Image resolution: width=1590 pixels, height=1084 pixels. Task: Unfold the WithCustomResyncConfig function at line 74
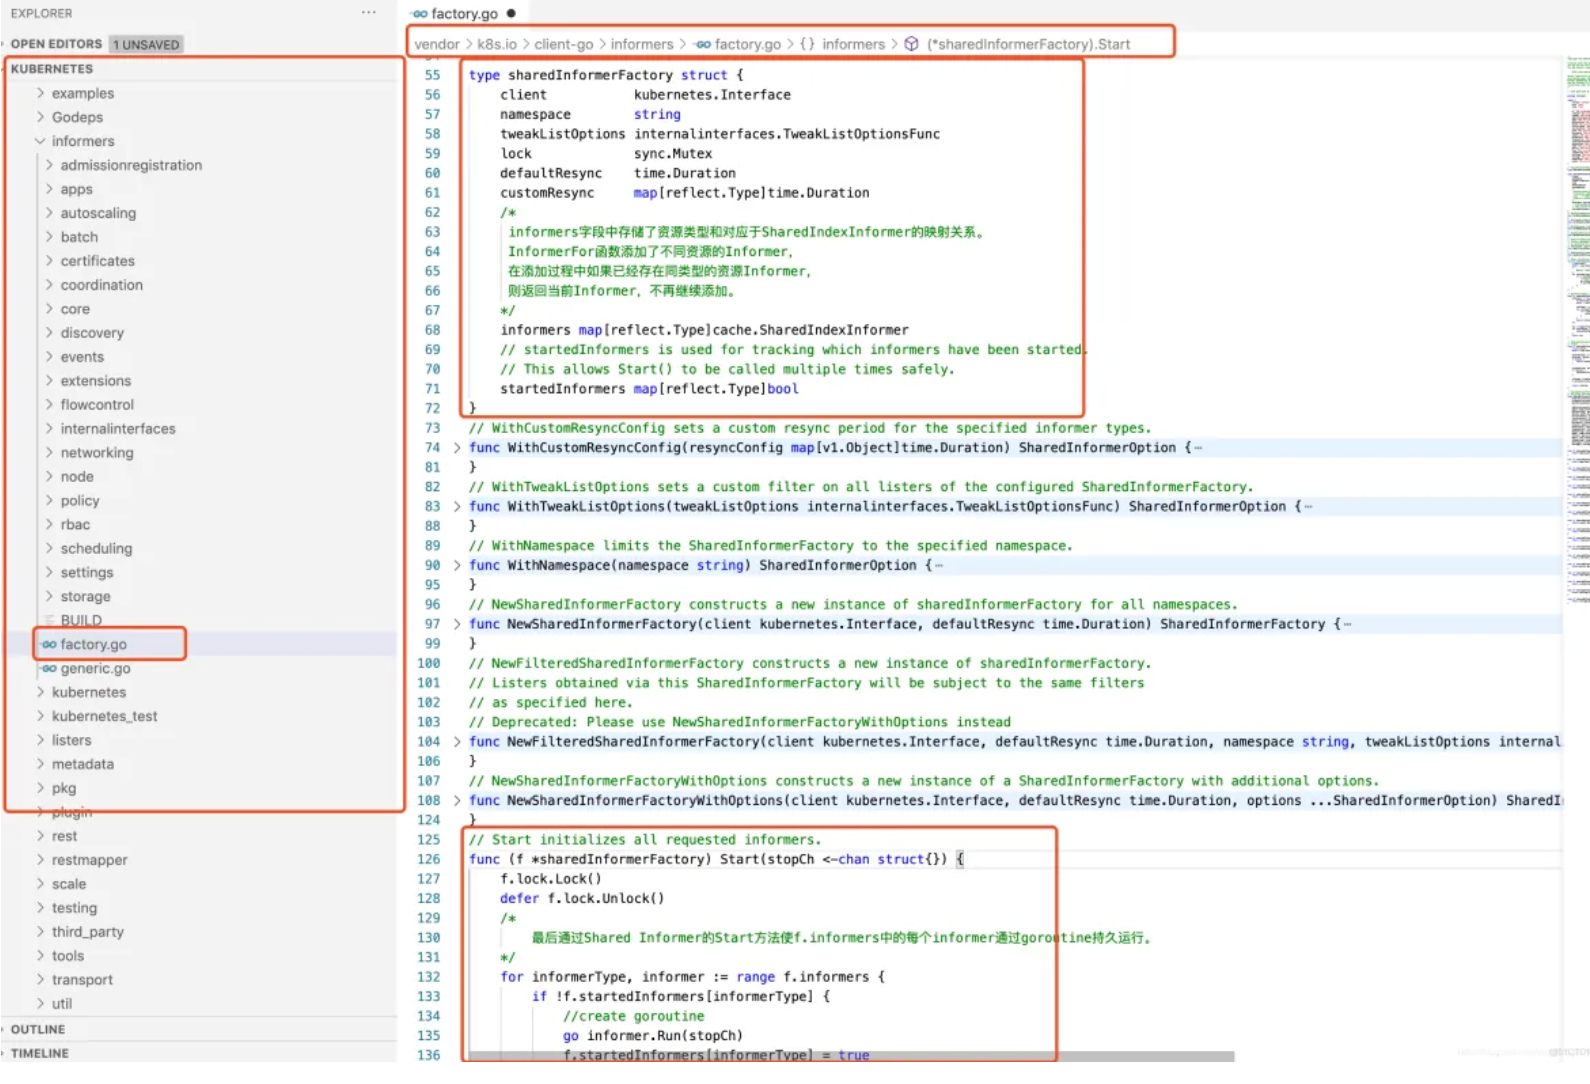point(457,448)
